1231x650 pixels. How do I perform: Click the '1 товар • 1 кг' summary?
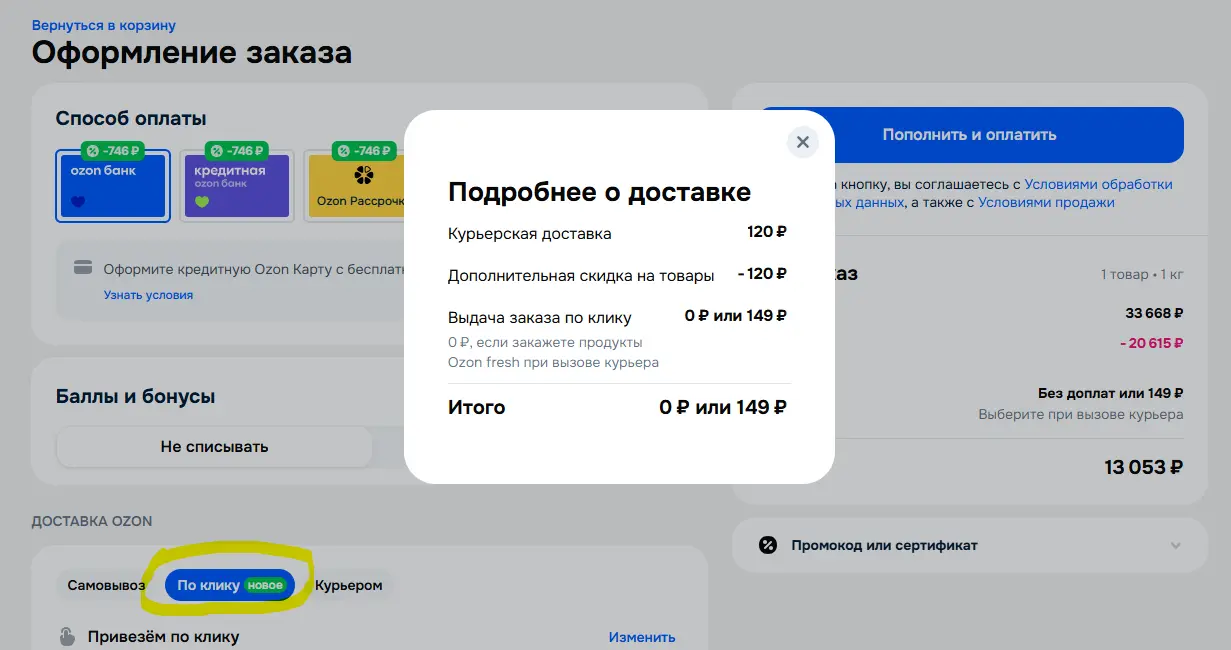(1142, 274)
